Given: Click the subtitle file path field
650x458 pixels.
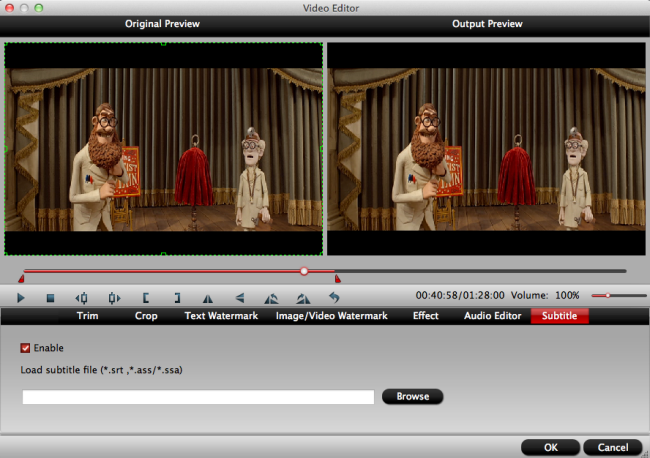Looking at the screenshot, I should point(198,397).
